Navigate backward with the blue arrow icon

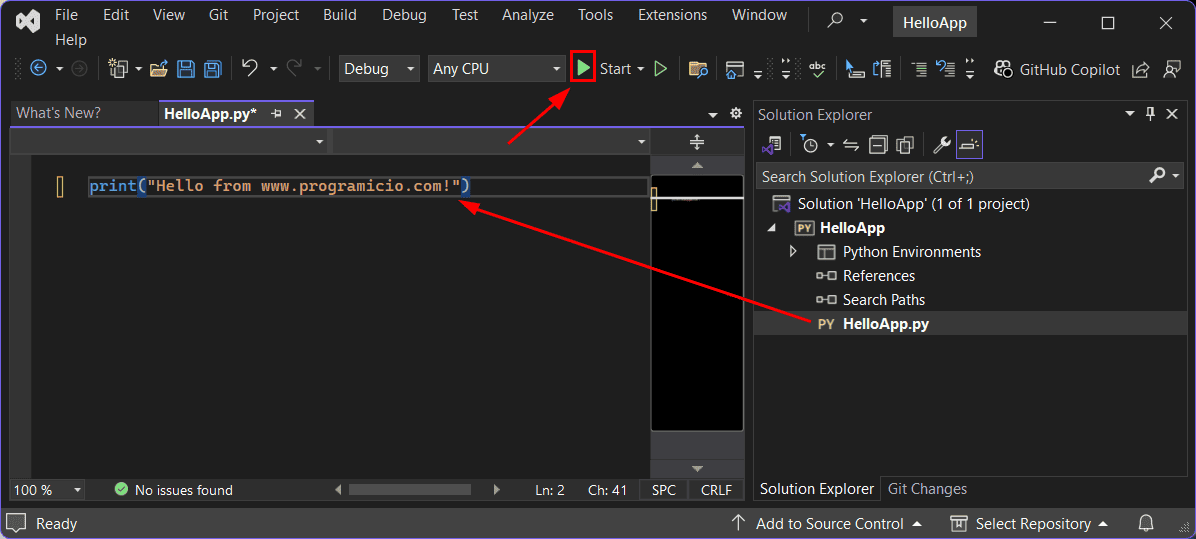38,69
